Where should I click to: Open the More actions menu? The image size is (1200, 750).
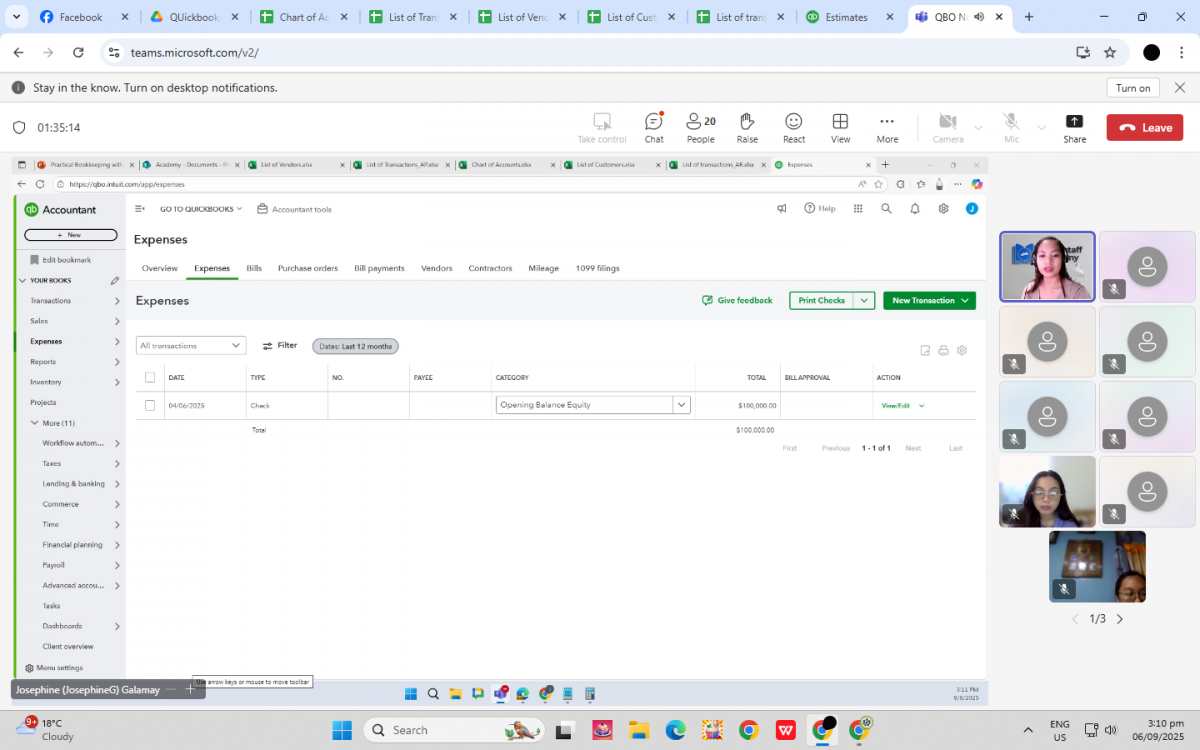(887, 127)
